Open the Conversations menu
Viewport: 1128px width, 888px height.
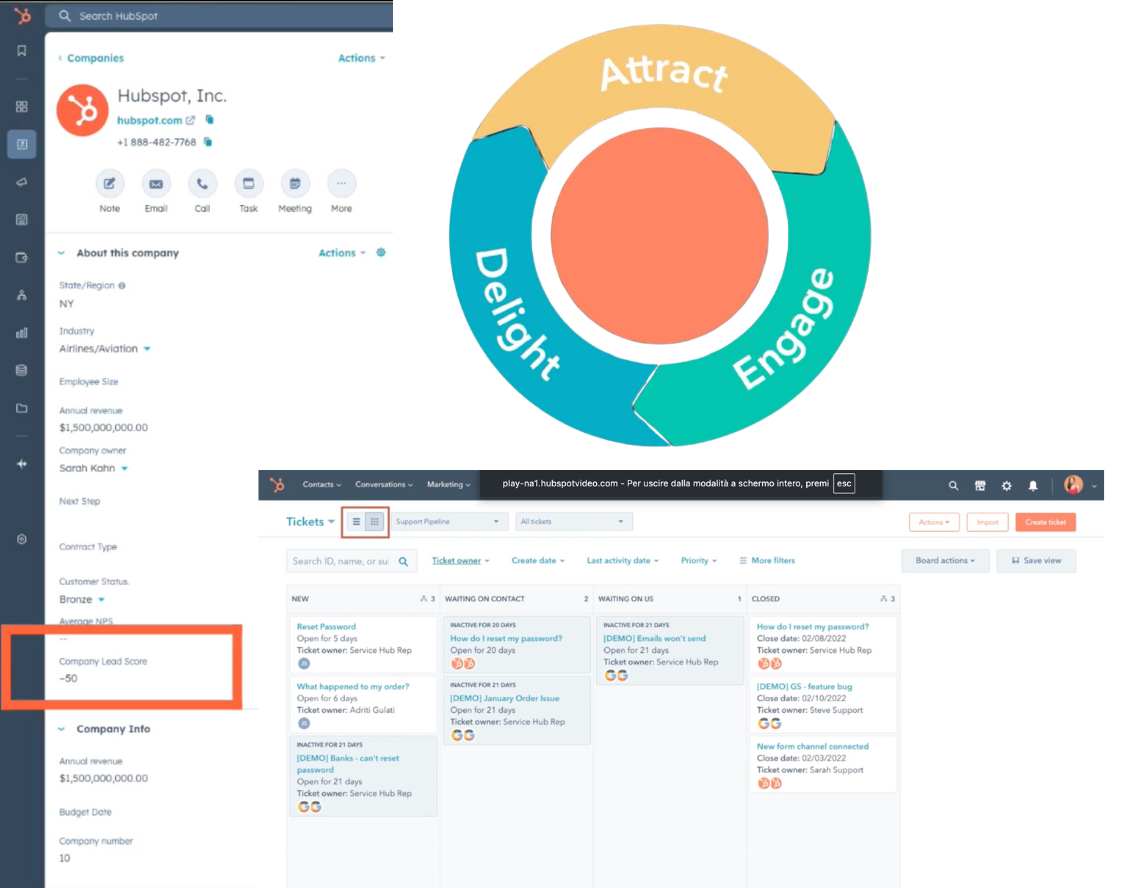pos(383,484)
